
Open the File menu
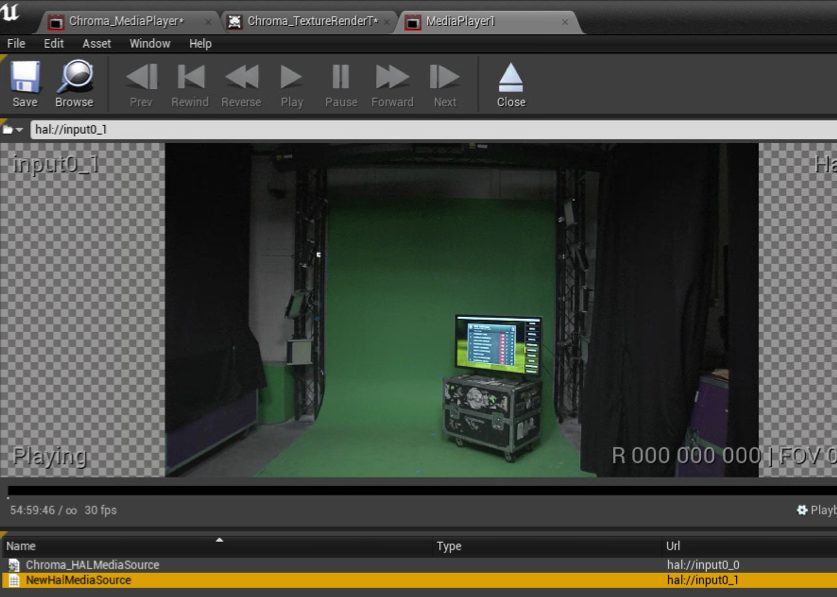pyautogui.click(x=16, y=44)
